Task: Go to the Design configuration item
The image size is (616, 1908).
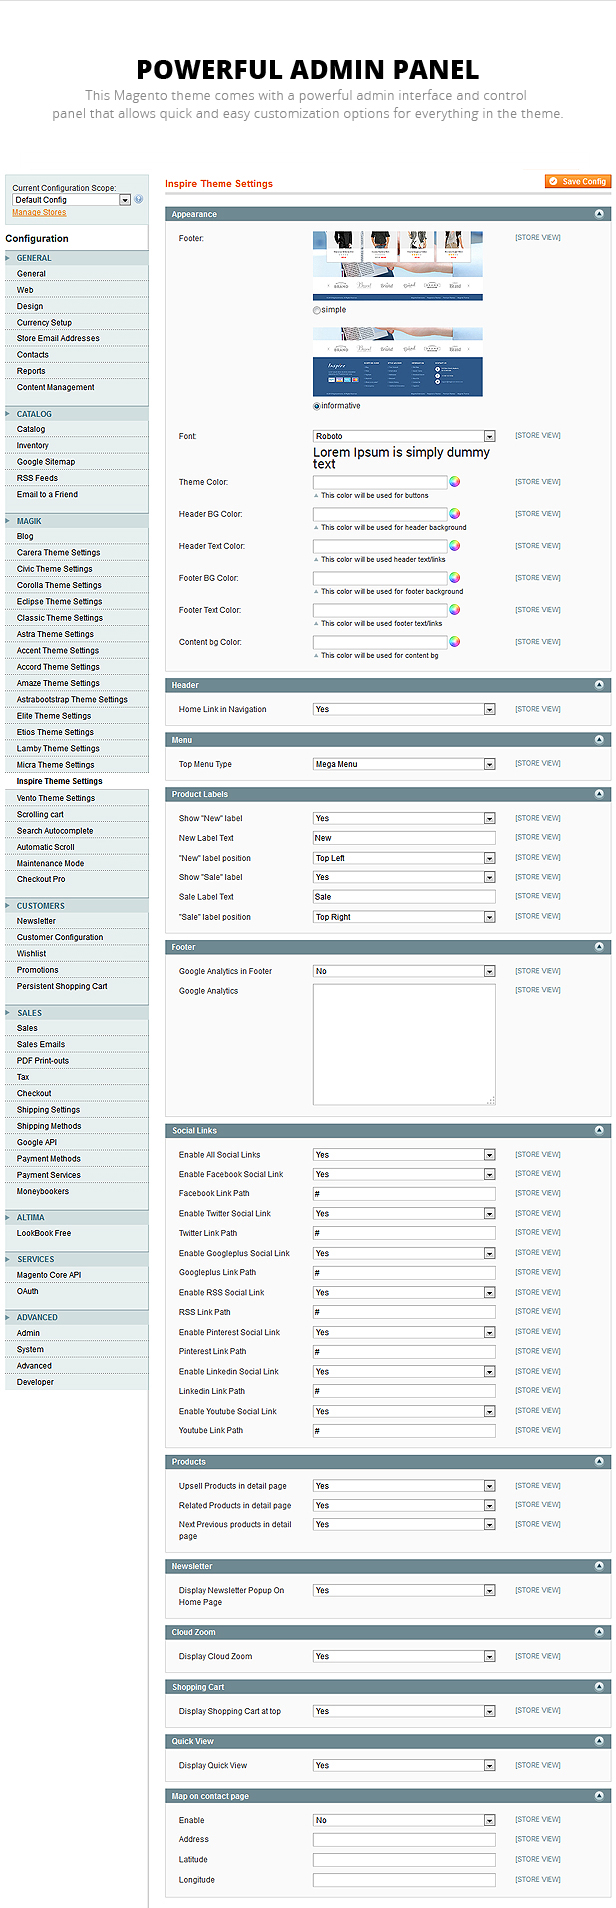Action: click(30, 306)
